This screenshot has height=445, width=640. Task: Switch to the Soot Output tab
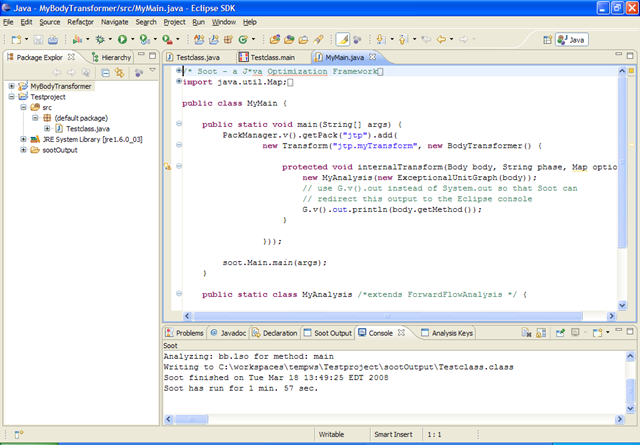[328, 333]
